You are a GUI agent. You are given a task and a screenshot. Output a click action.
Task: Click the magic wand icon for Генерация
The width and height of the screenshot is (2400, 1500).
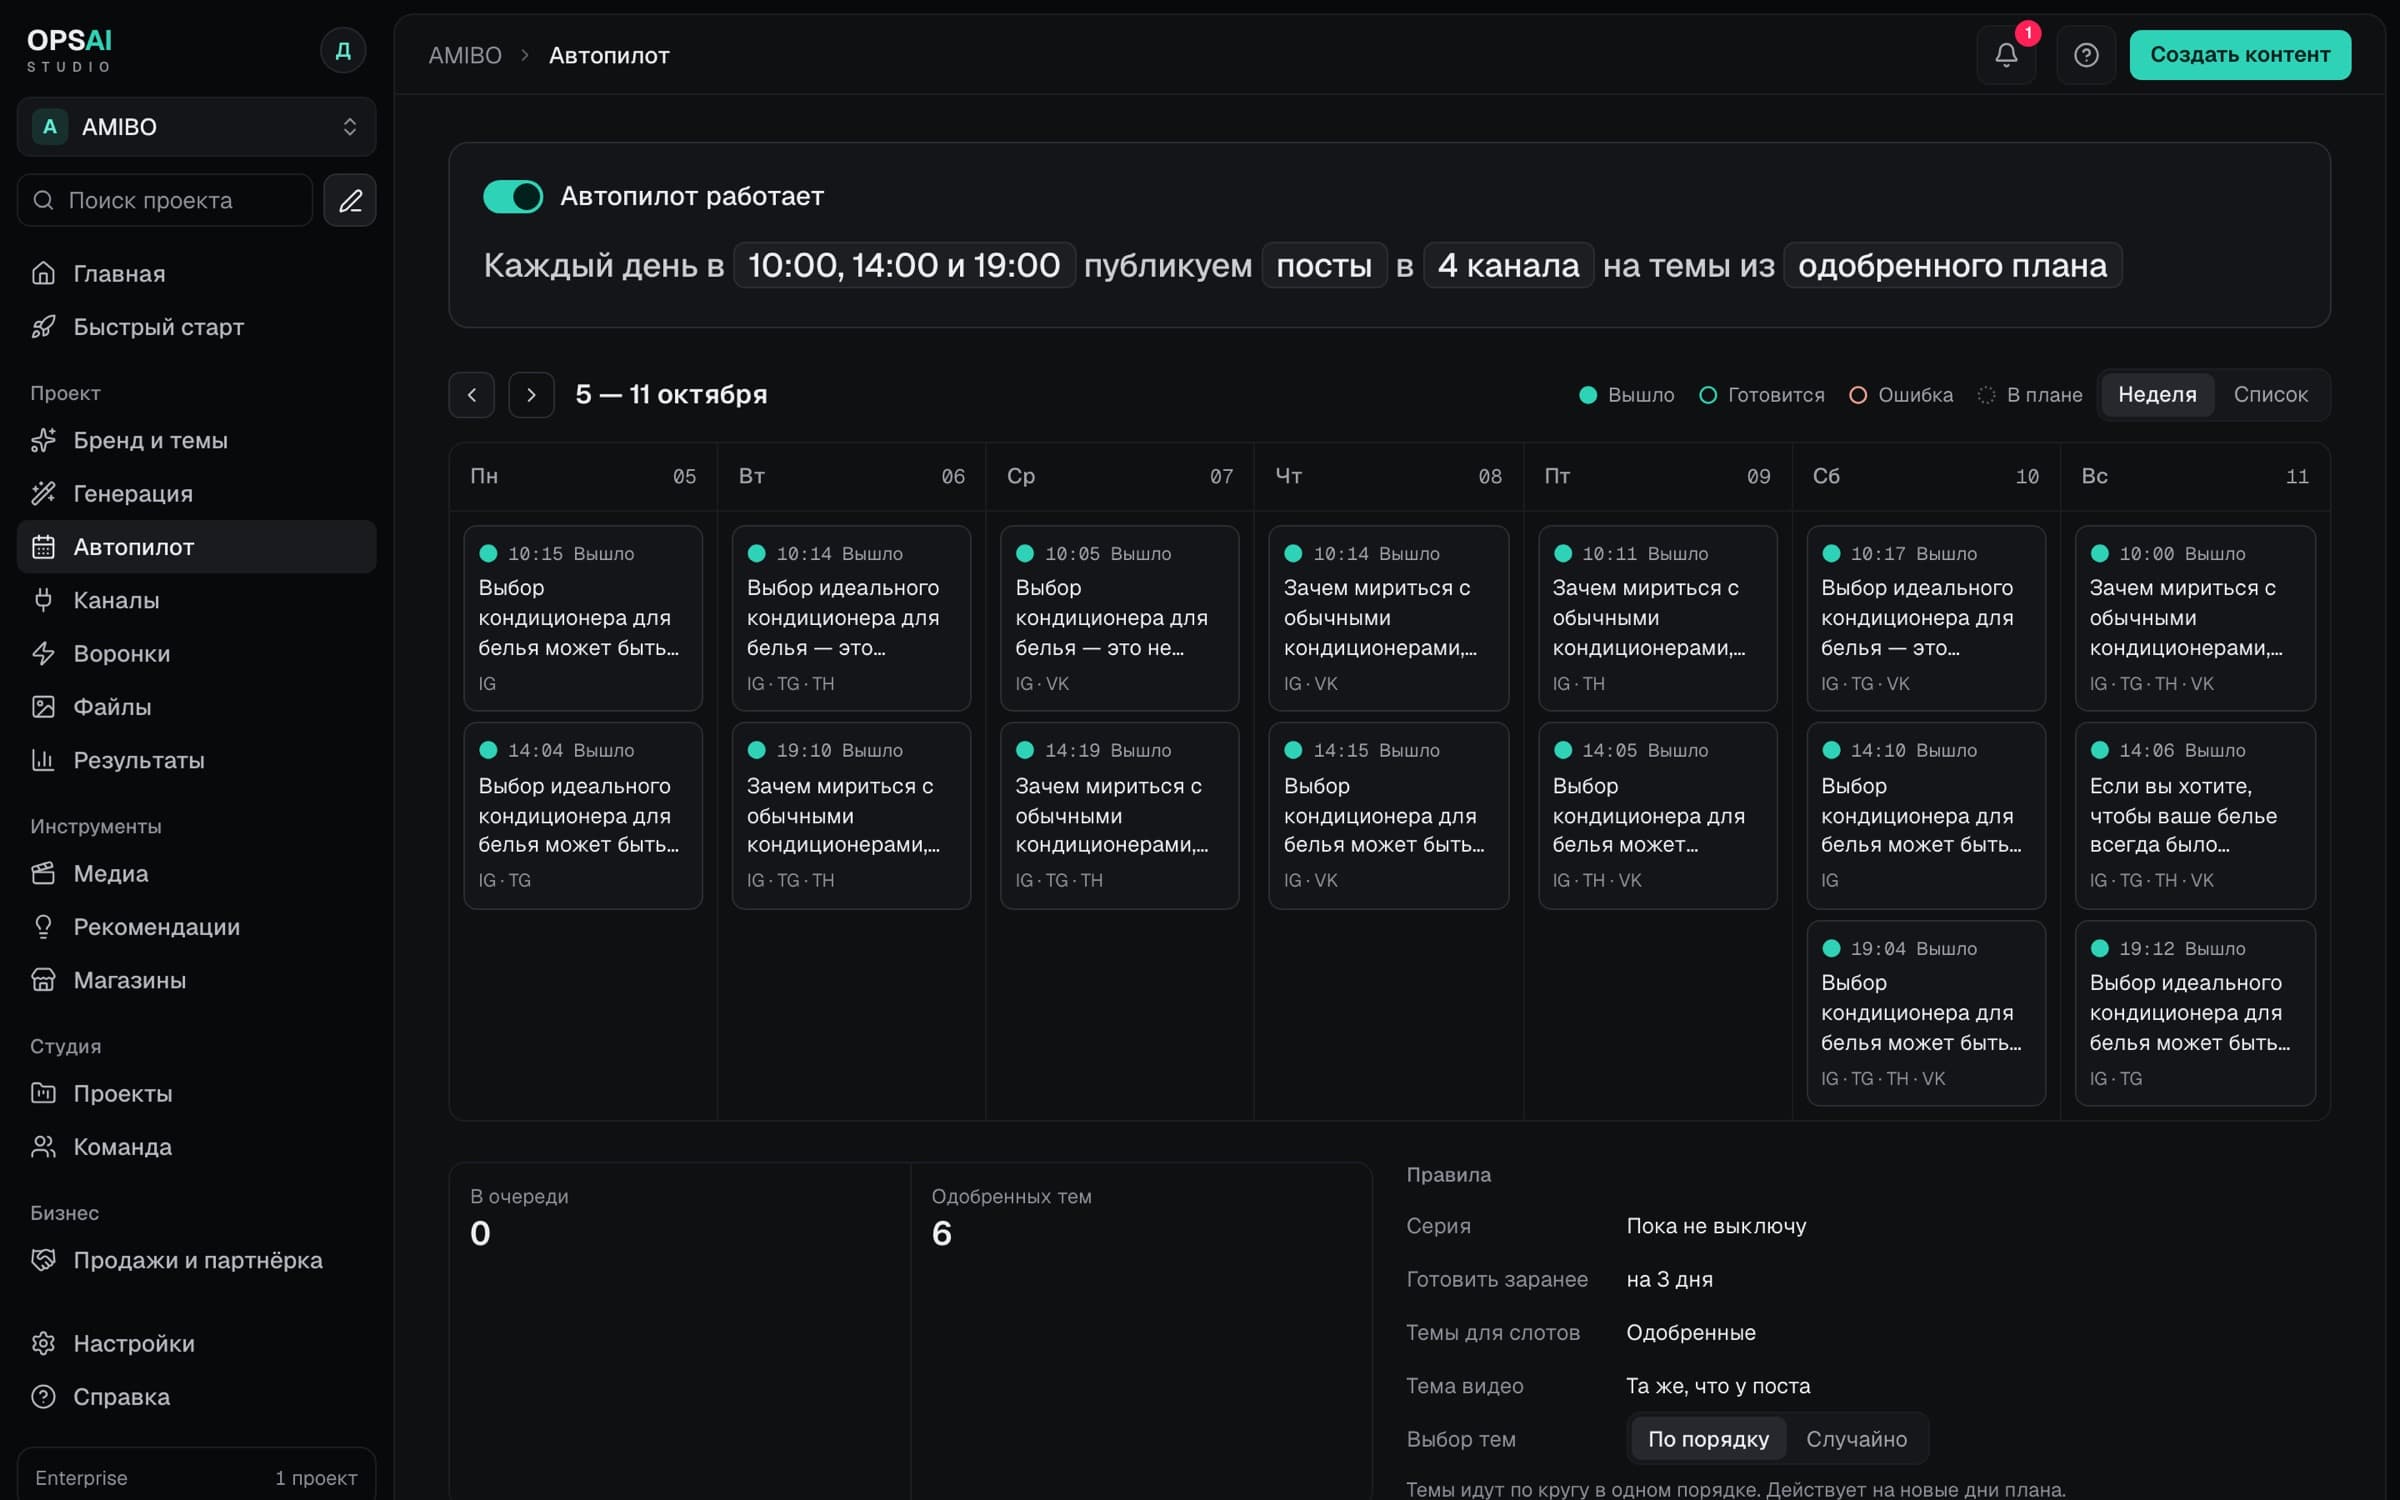(43, 493)
